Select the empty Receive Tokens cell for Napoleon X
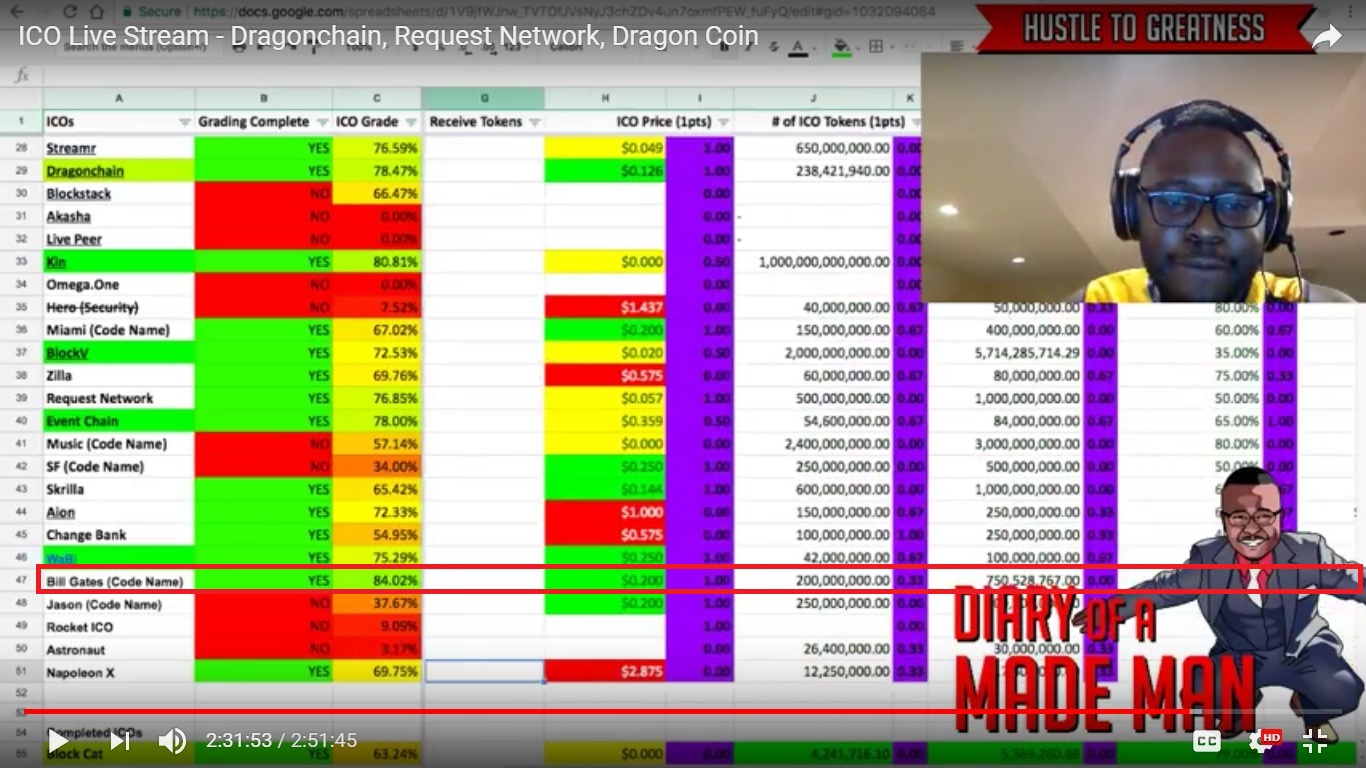Image resolution: width=1366 pixels, height=768 pixels. tap(484, 672)
